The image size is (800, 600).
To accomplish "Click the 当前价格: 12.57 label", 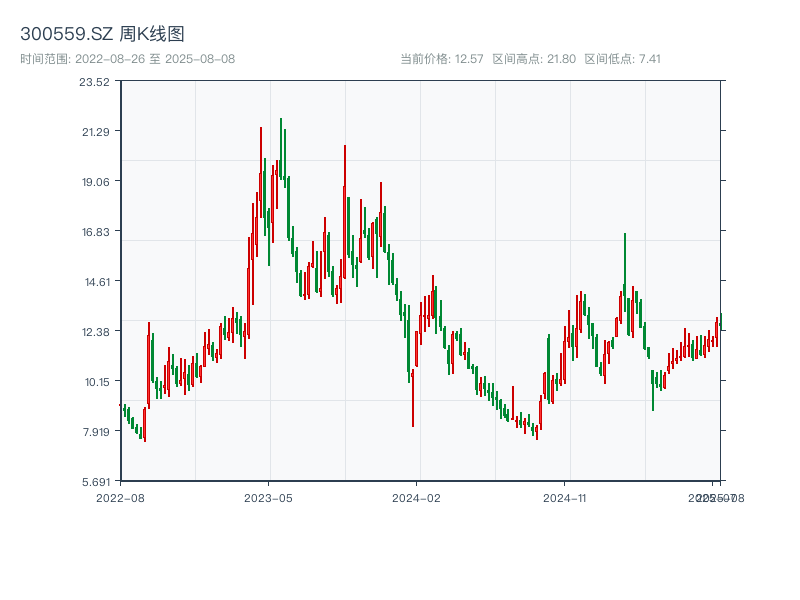I will (x=442, y=59).
